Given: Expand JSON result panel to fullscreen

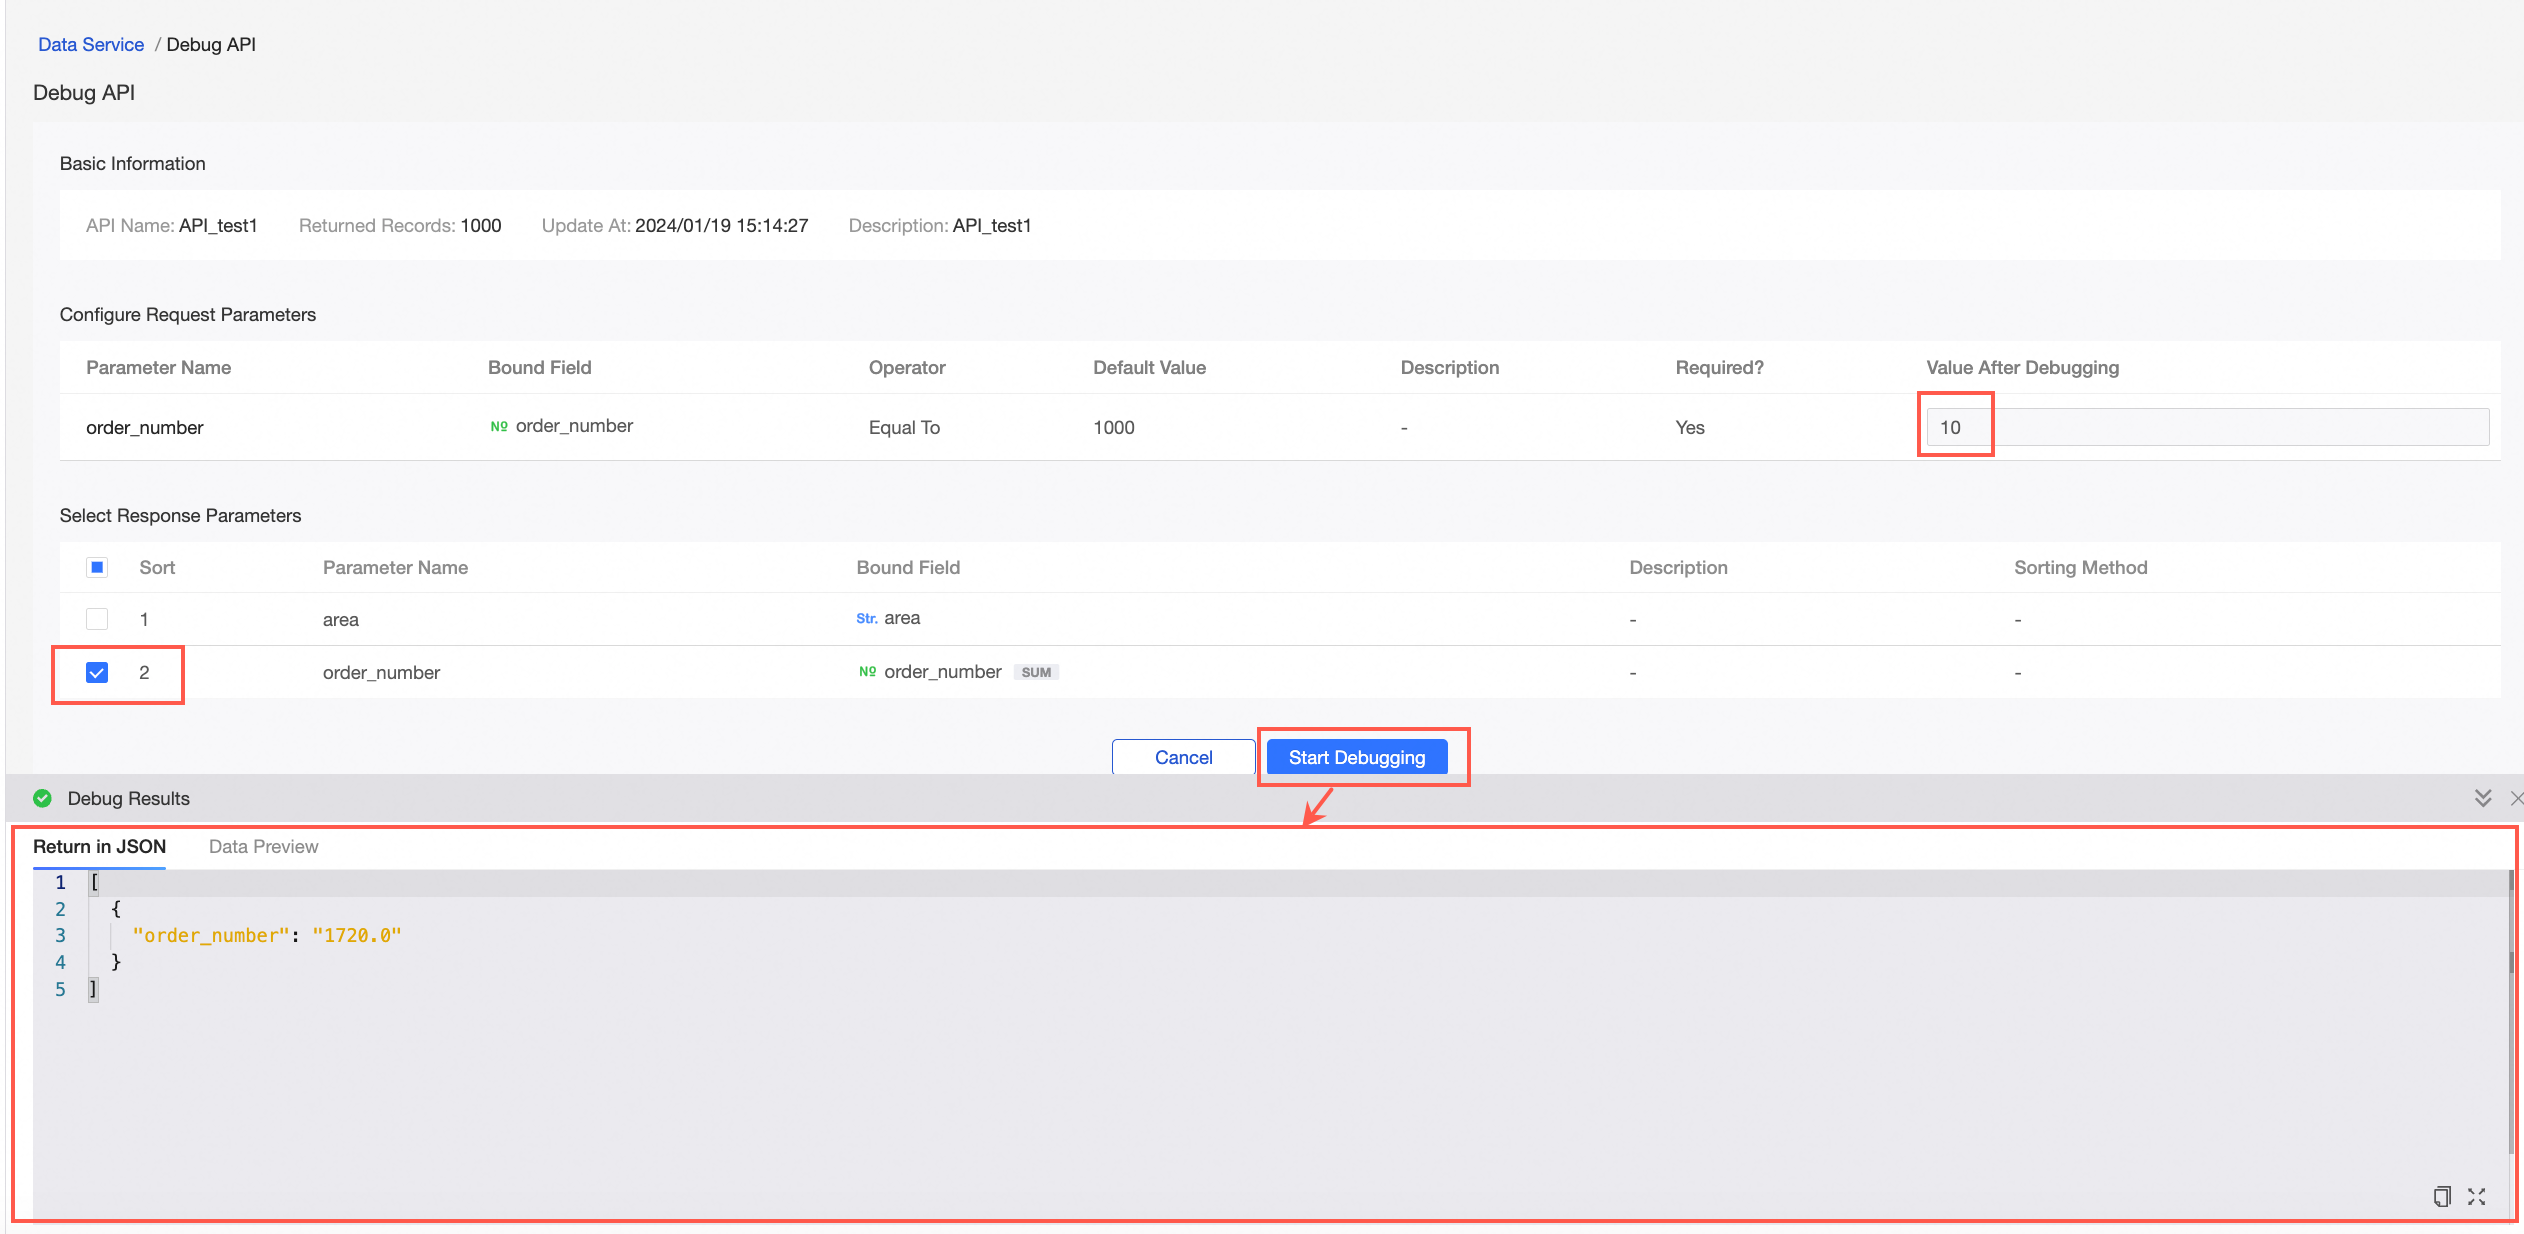Looking at the screenshot, I should pos(2476,1196).
